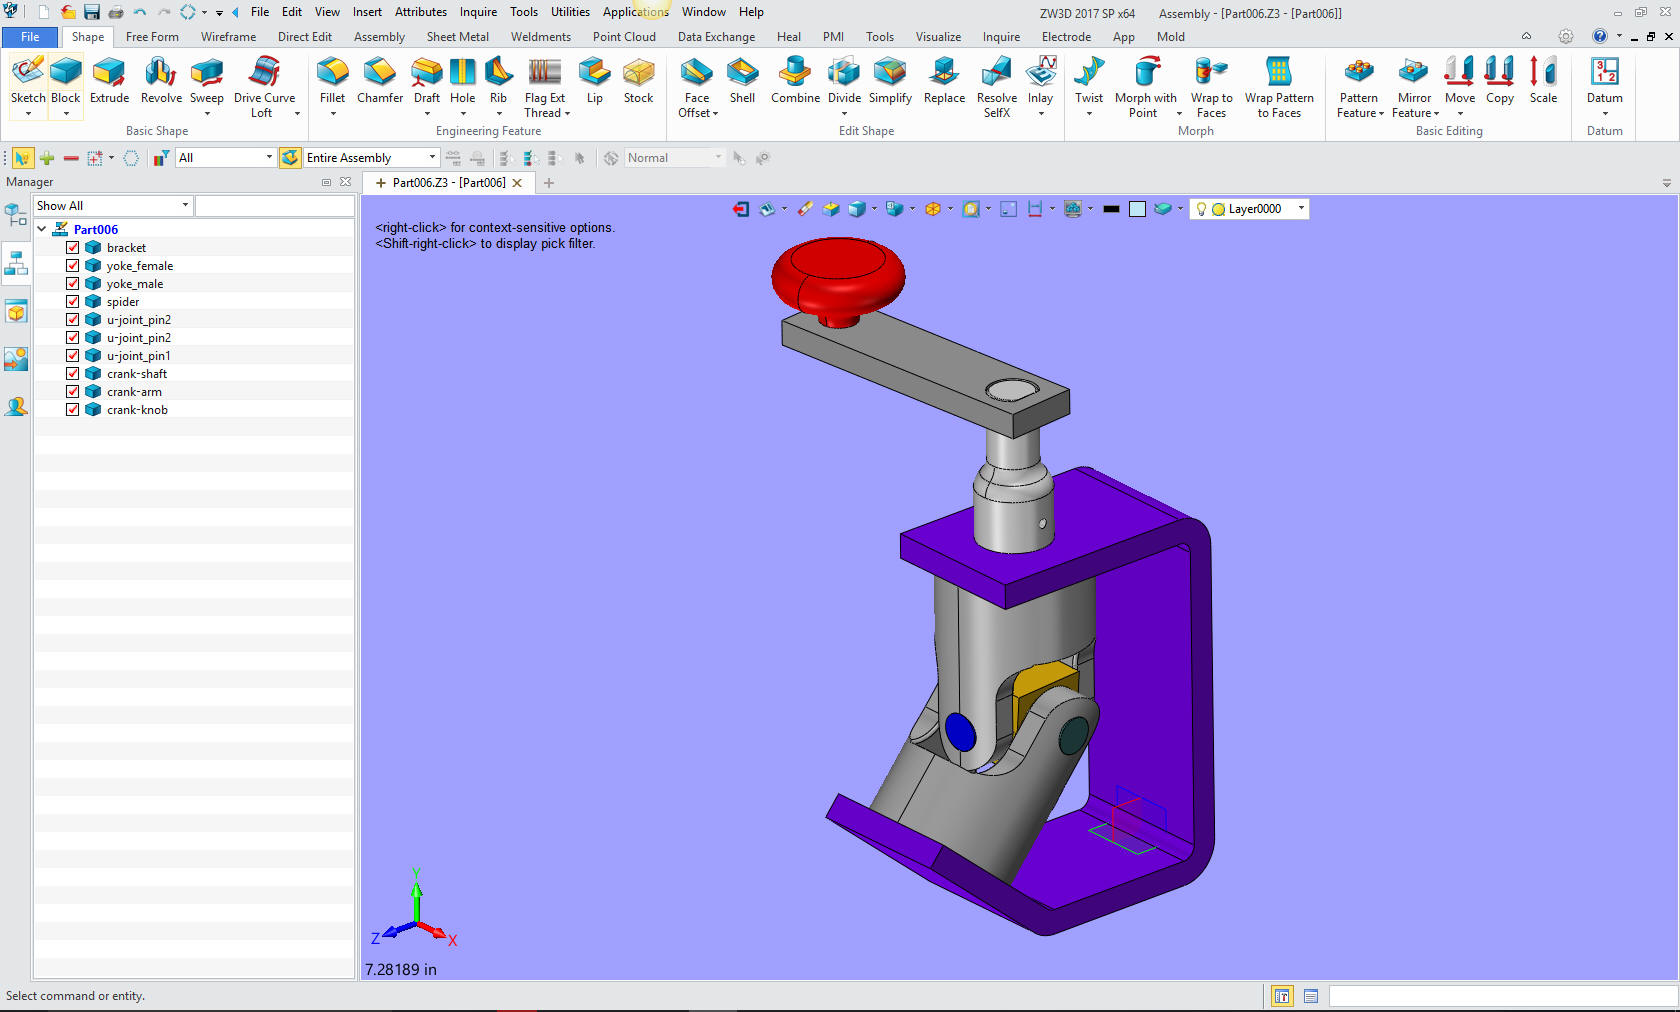This screenshot has width=1680, height=1012.
Task: Switch to the Sheet Metal tab
Action: tap(458, 37)
